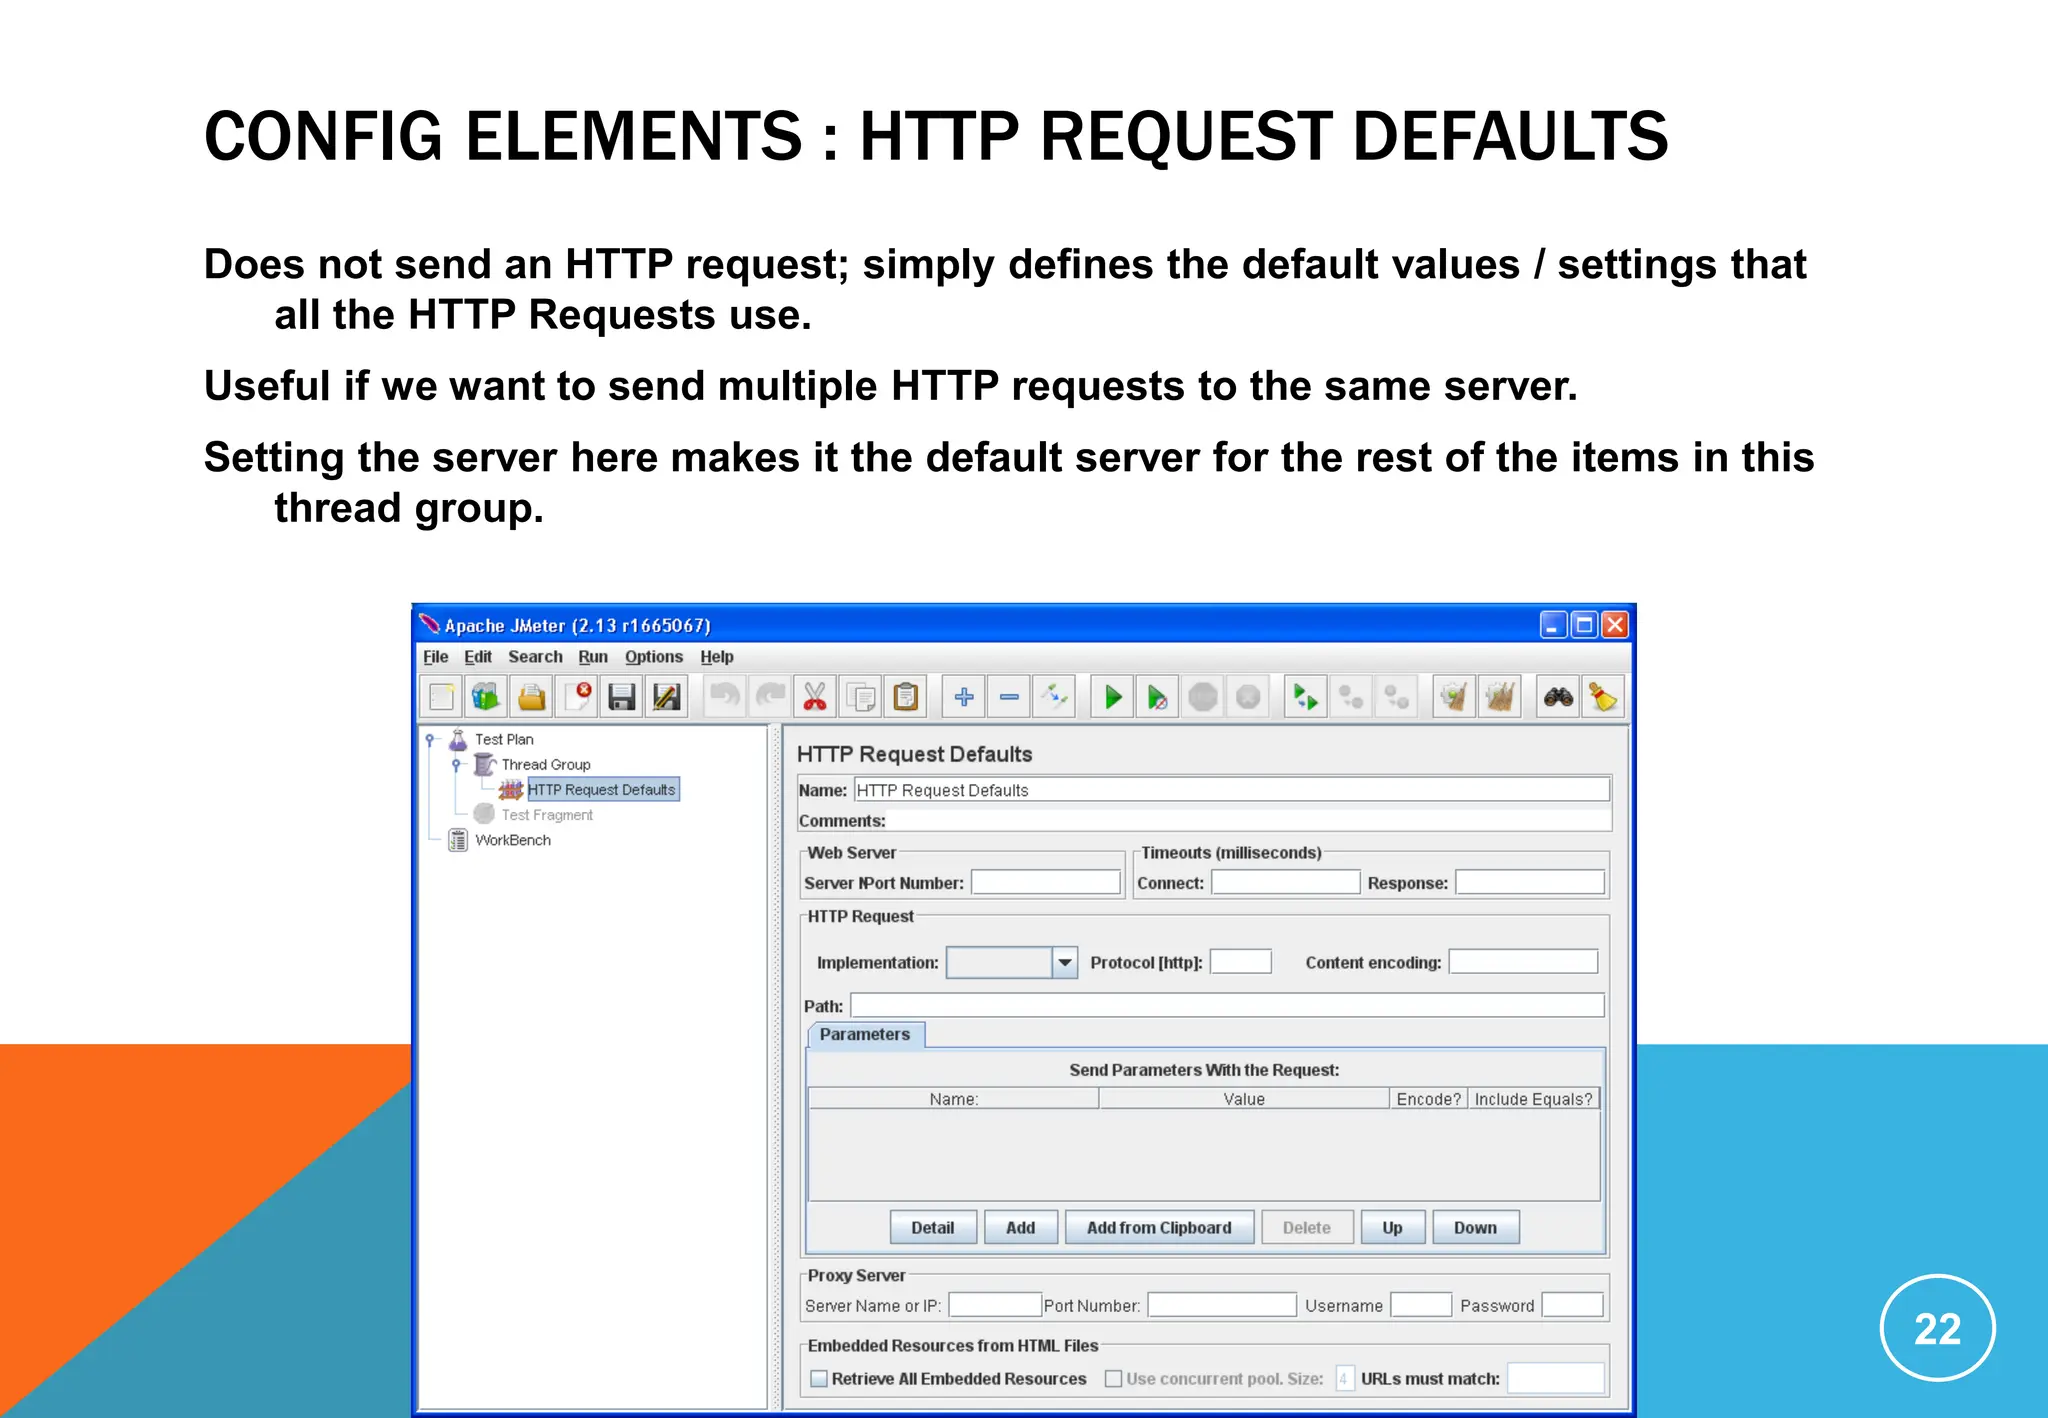Click the Search binoculars icon
This screenshot has width=2048, height=1418.
1558,697
